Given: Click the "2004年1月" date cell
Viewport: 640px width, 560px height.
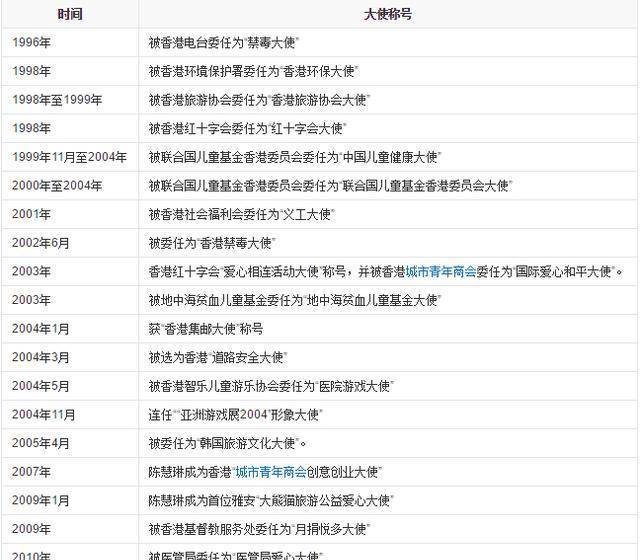Looking at the screenshot, I should coord(40,329).
